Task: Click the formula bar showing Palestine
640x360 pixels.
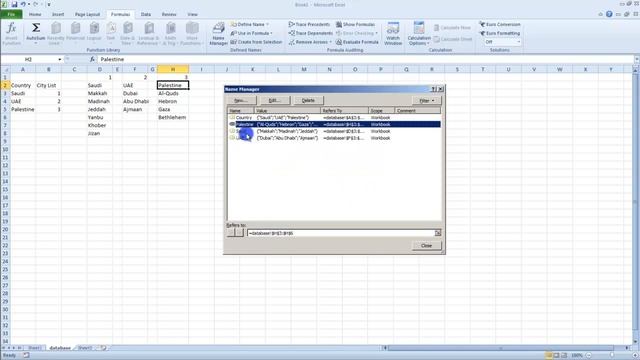Action: (365, 60)
